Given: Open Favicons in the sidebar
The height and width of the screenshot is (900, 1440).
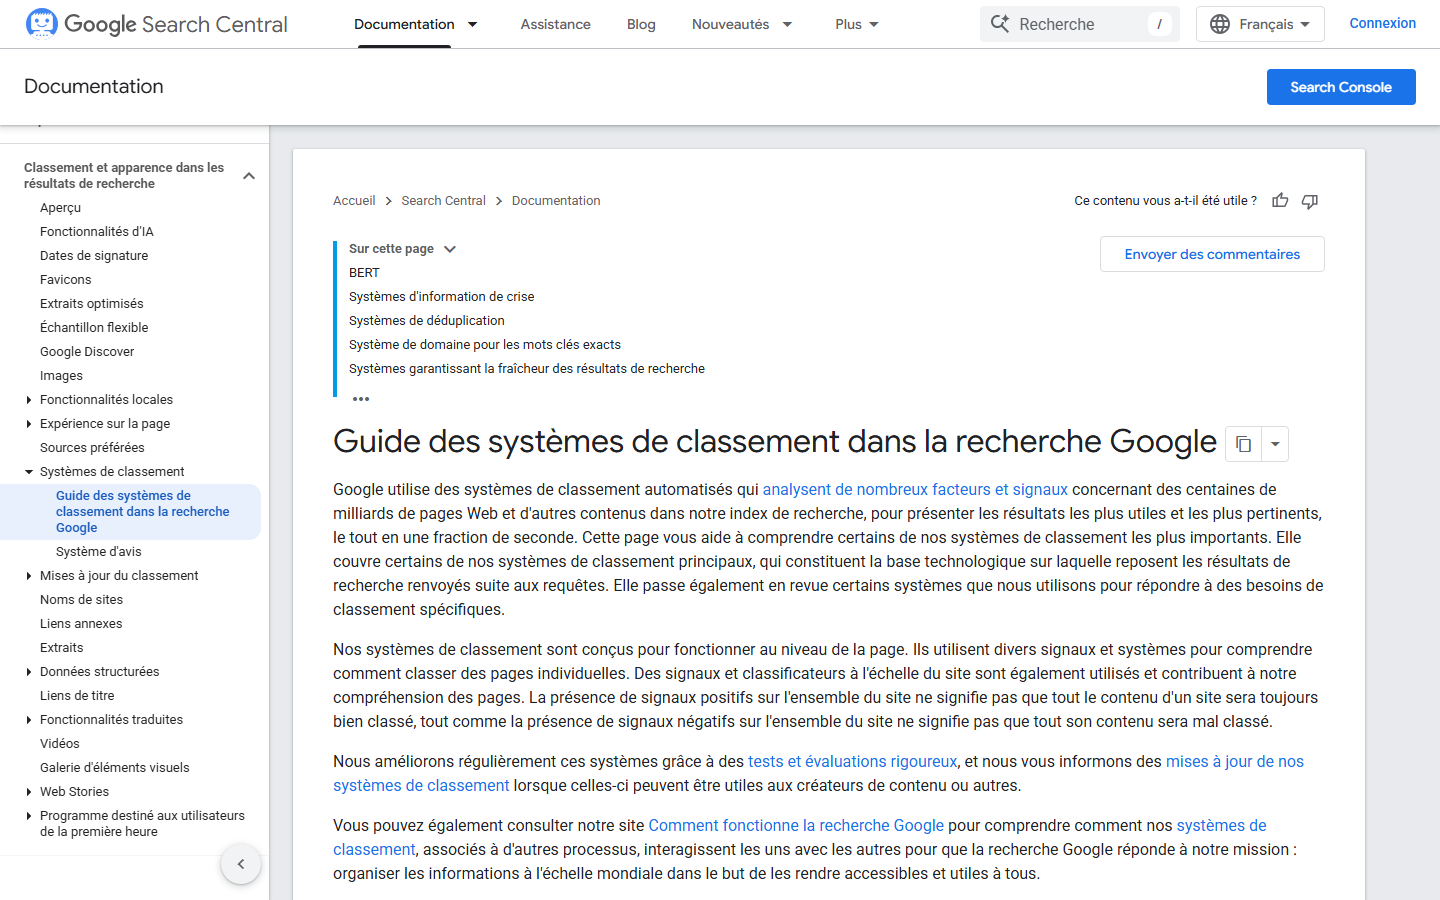Looking at the screenshot, I should click(65, 280).
